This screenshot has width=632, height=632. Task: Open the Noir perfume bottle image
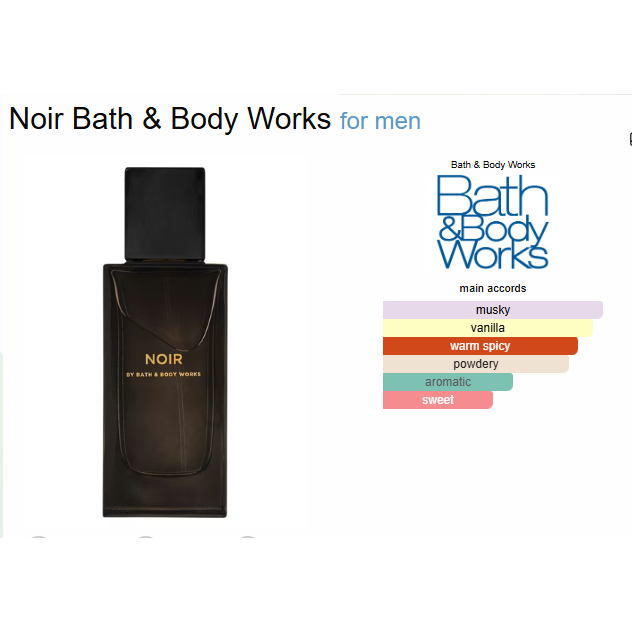click(x=165, y=342)
